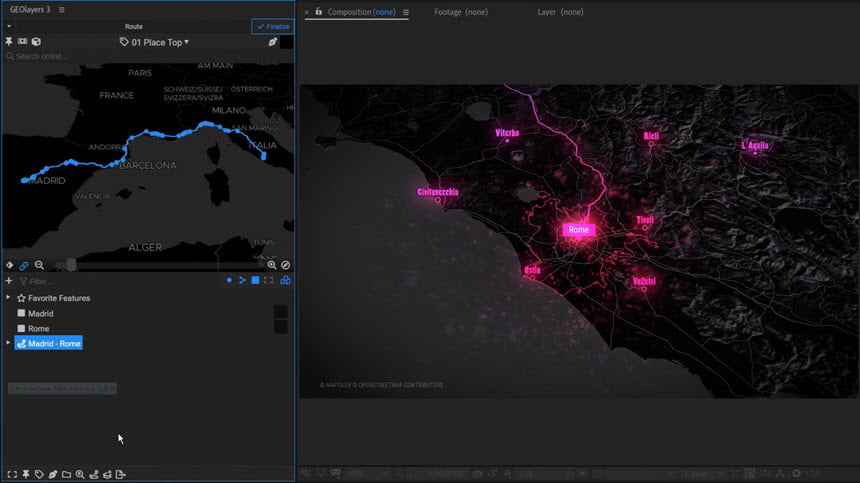The image size is (860, 483).
Task: Toggle the lock icon on Composition tab
Action: [x=319, y=12]
